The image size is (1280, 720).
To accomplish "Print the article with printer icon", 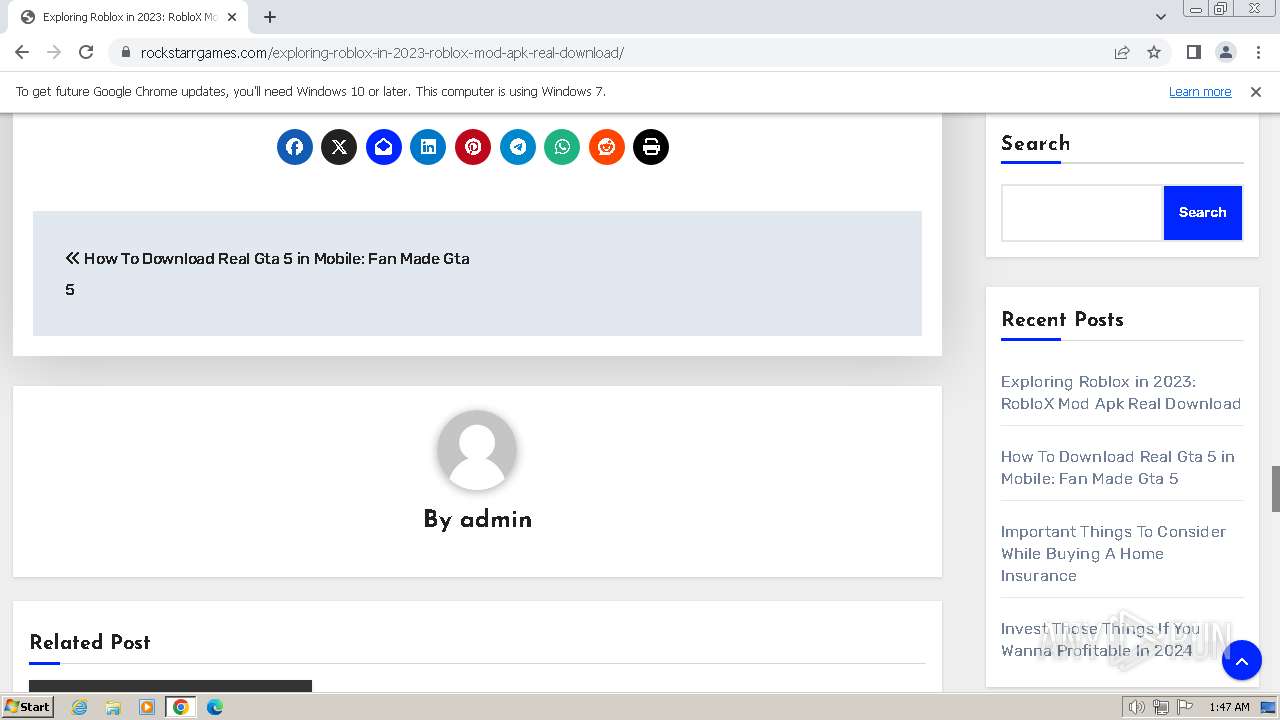I will pos(651,147).
